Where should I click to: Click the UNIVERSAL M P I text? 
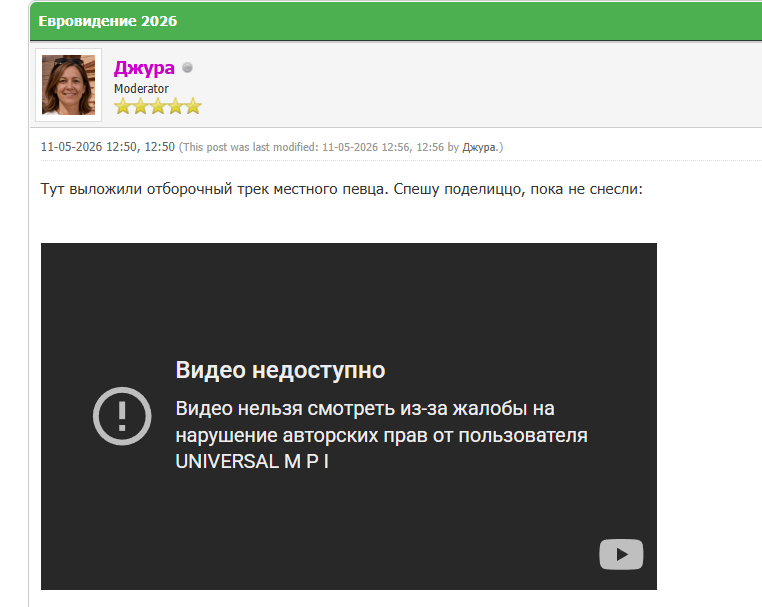point(252,461)
